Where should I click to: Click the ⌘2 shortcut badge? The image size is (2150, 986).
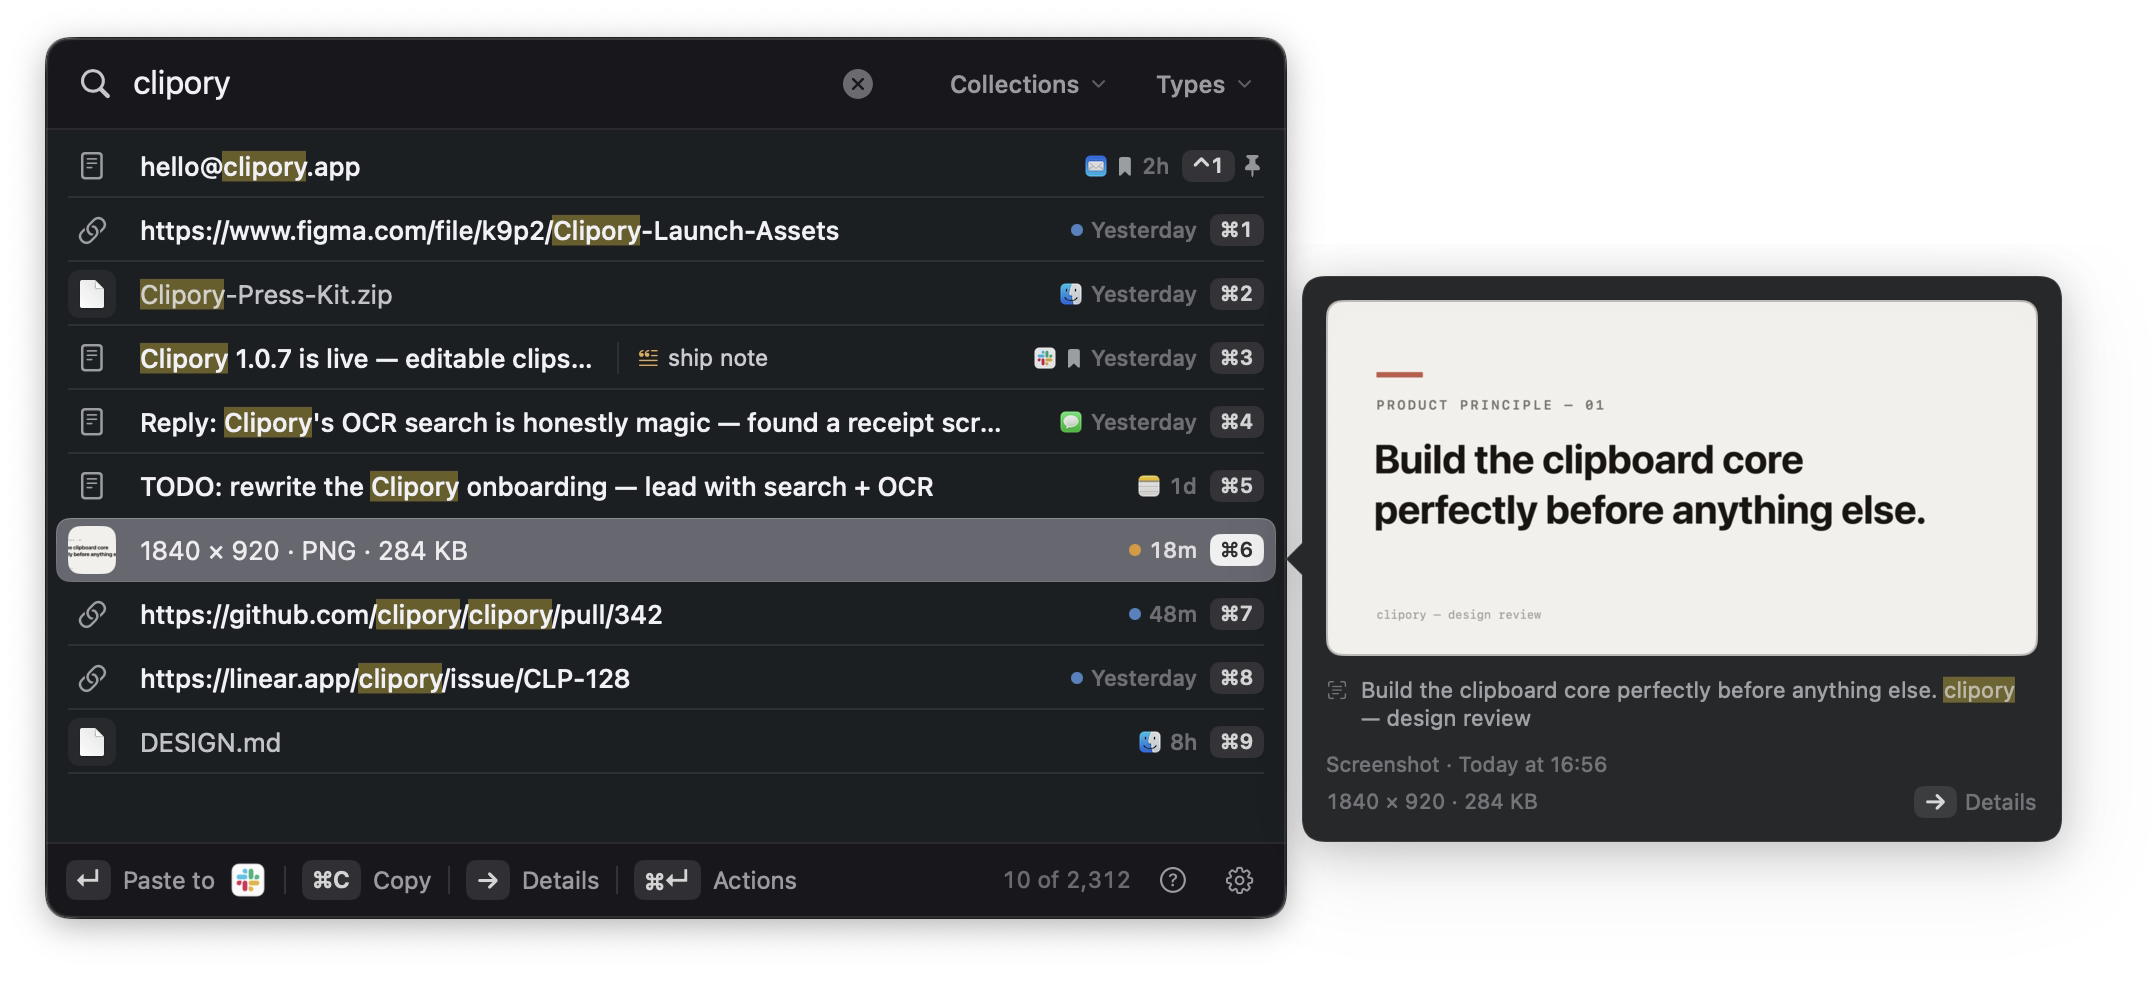(1236, 294)
